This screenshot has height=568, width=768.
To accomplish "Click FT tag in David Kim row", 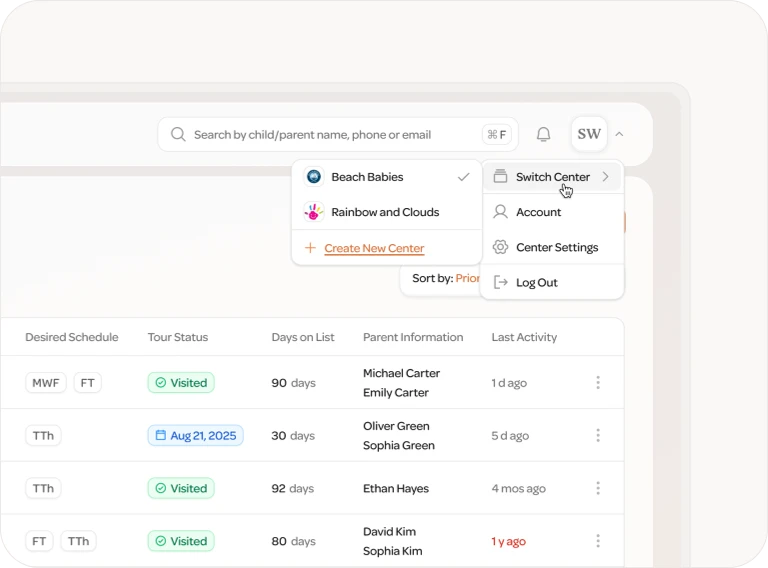I will click(39, 541).
